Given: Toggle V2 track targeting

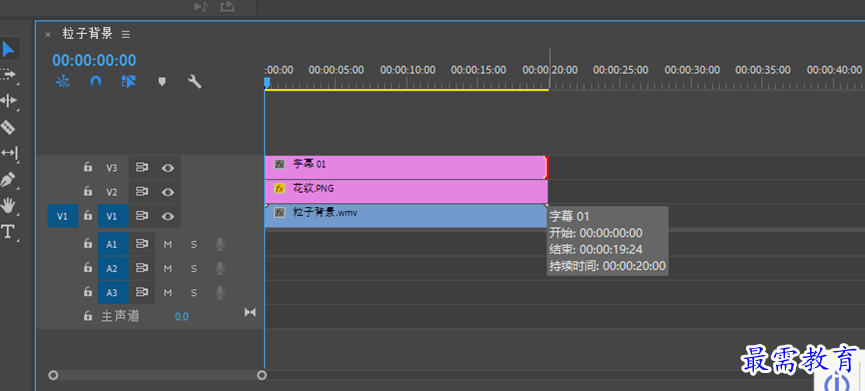Looking at the screenshot, I should pos(113,192).
